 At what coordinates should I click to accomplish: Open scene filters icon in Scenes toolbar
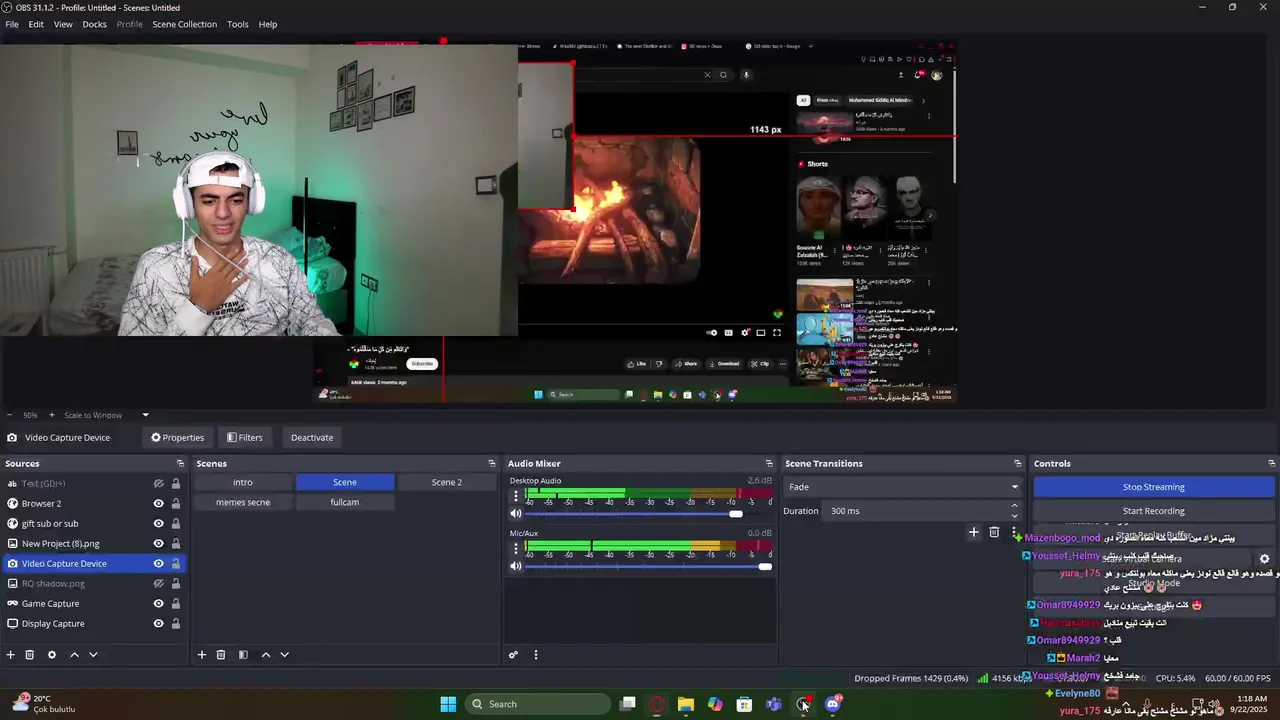pos(243,655)
